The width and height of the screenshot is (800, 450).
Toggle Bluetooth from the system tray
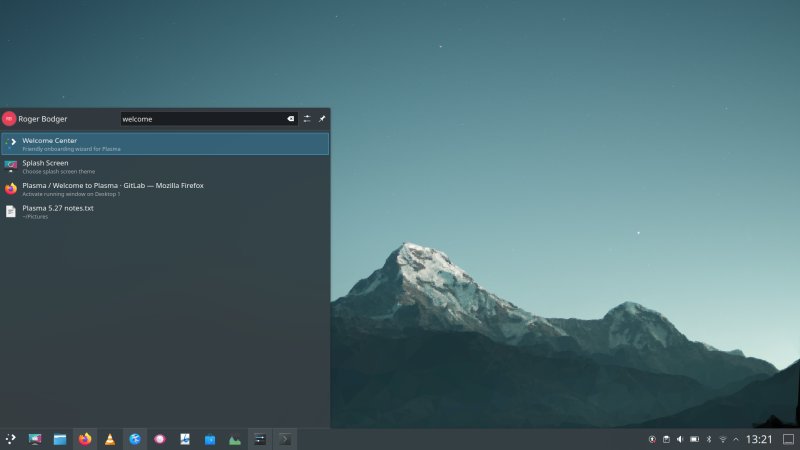(709, 439)
